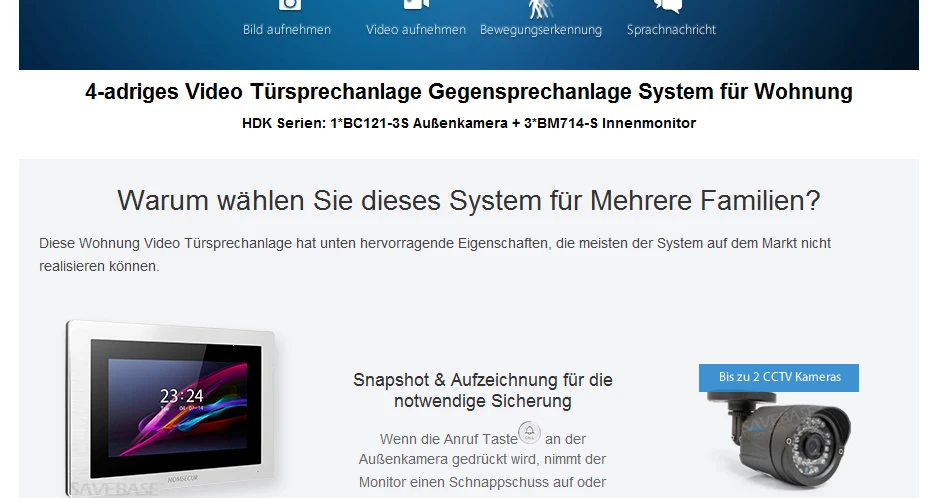
Task: Click the "Warum wählen Sie dieses System für Mehrere Familien?" heading
Action: pyautogui.click(x=469, y=200)
